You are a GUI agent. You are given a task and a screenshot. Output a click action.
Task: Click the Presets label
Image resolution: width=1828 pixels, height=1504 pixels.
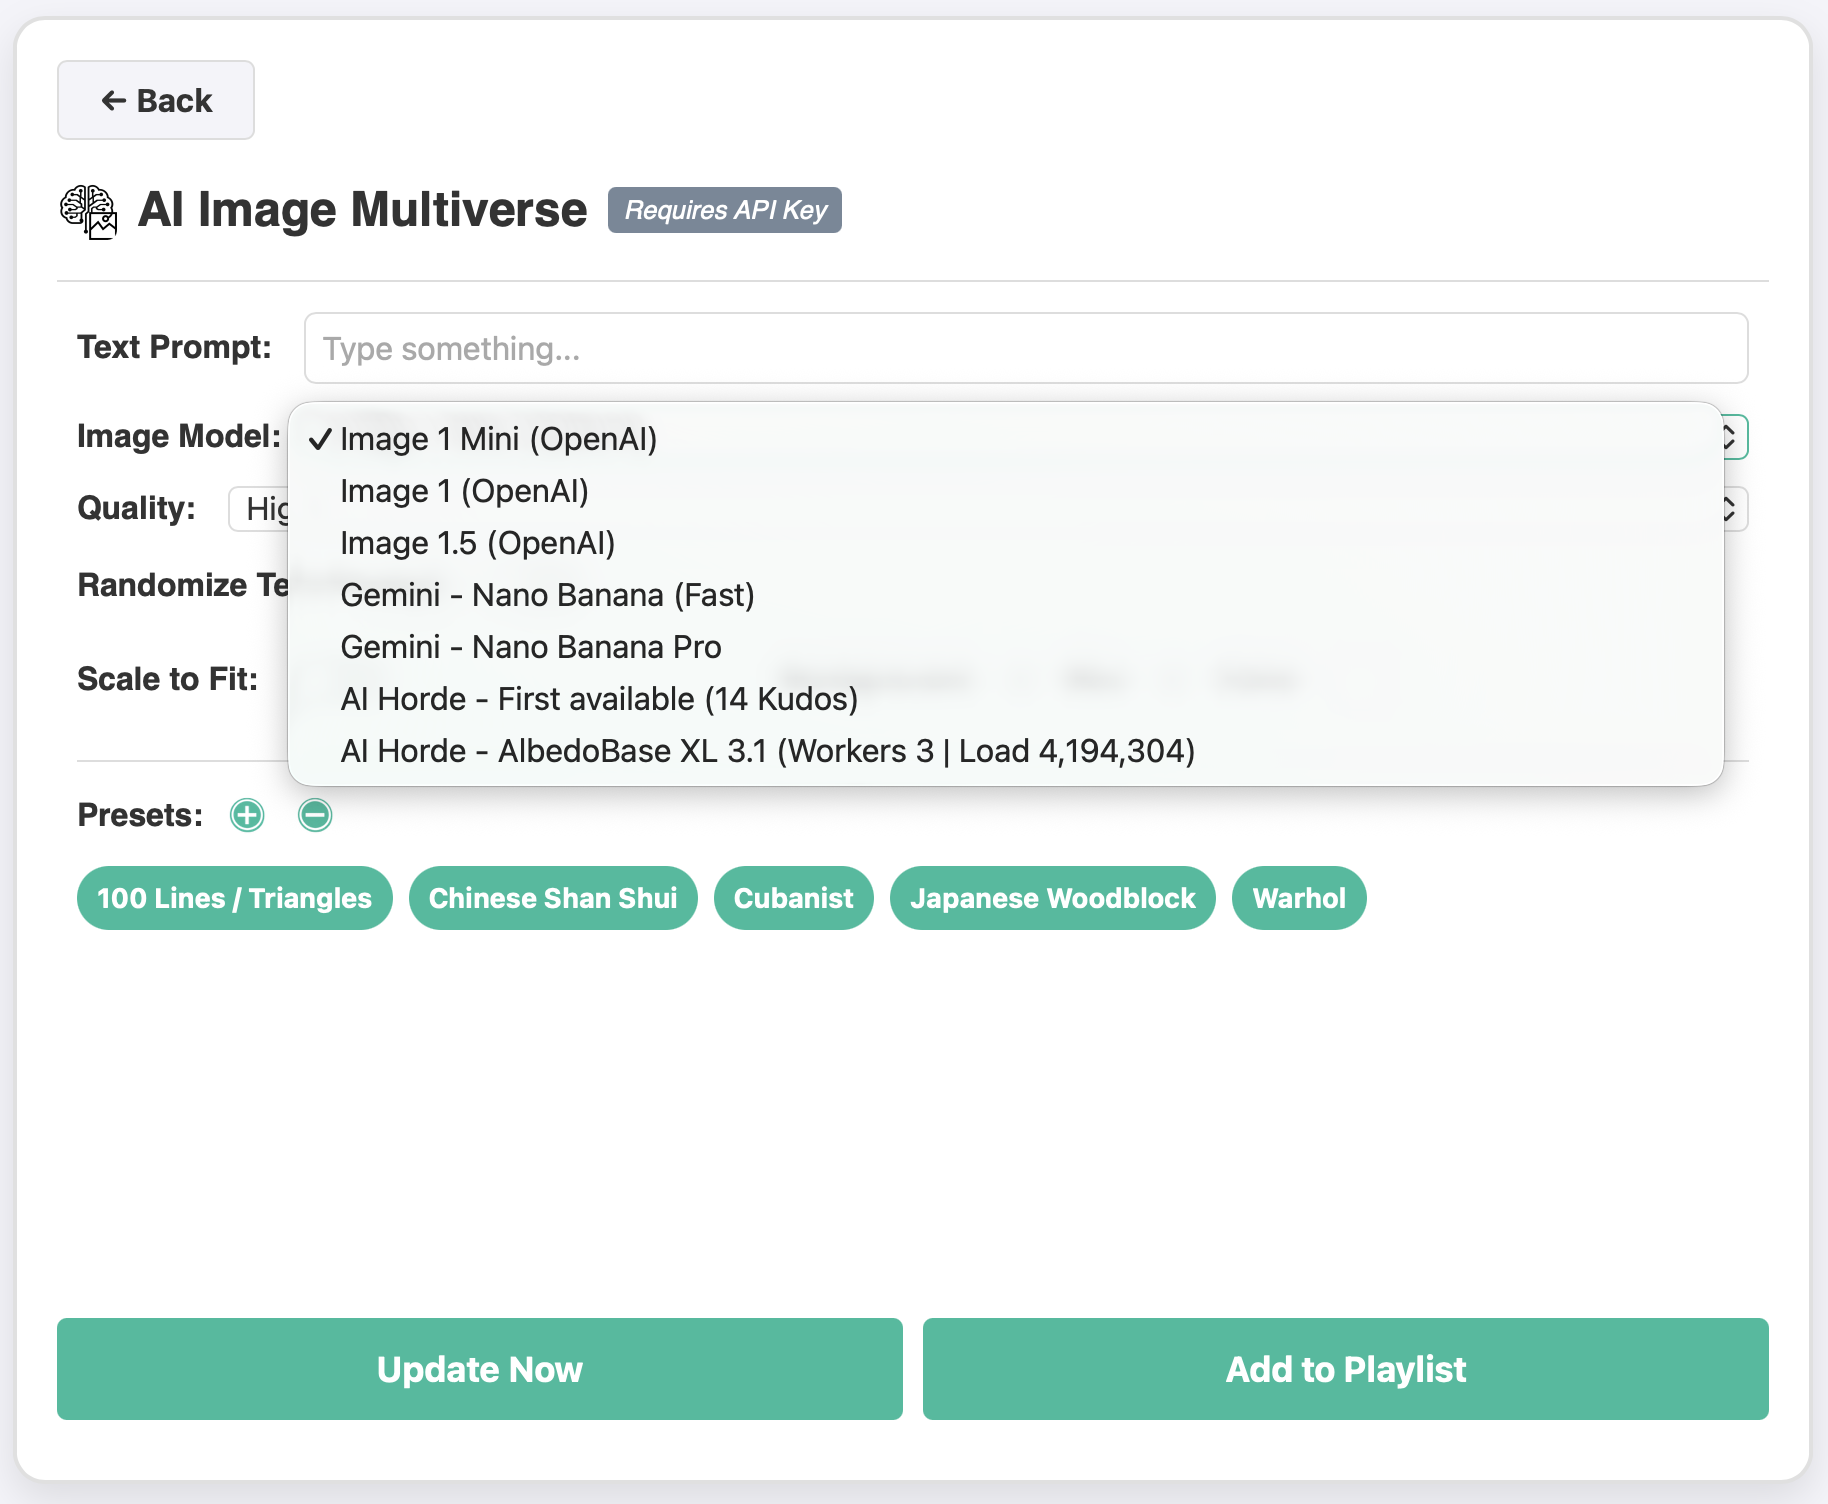click(x=140, y=815)
